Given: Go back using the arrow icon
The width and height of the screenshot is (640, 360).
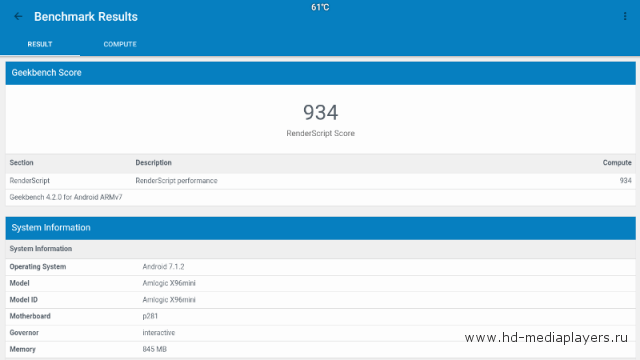Looking at the screenshot, I should pos(18,16).
